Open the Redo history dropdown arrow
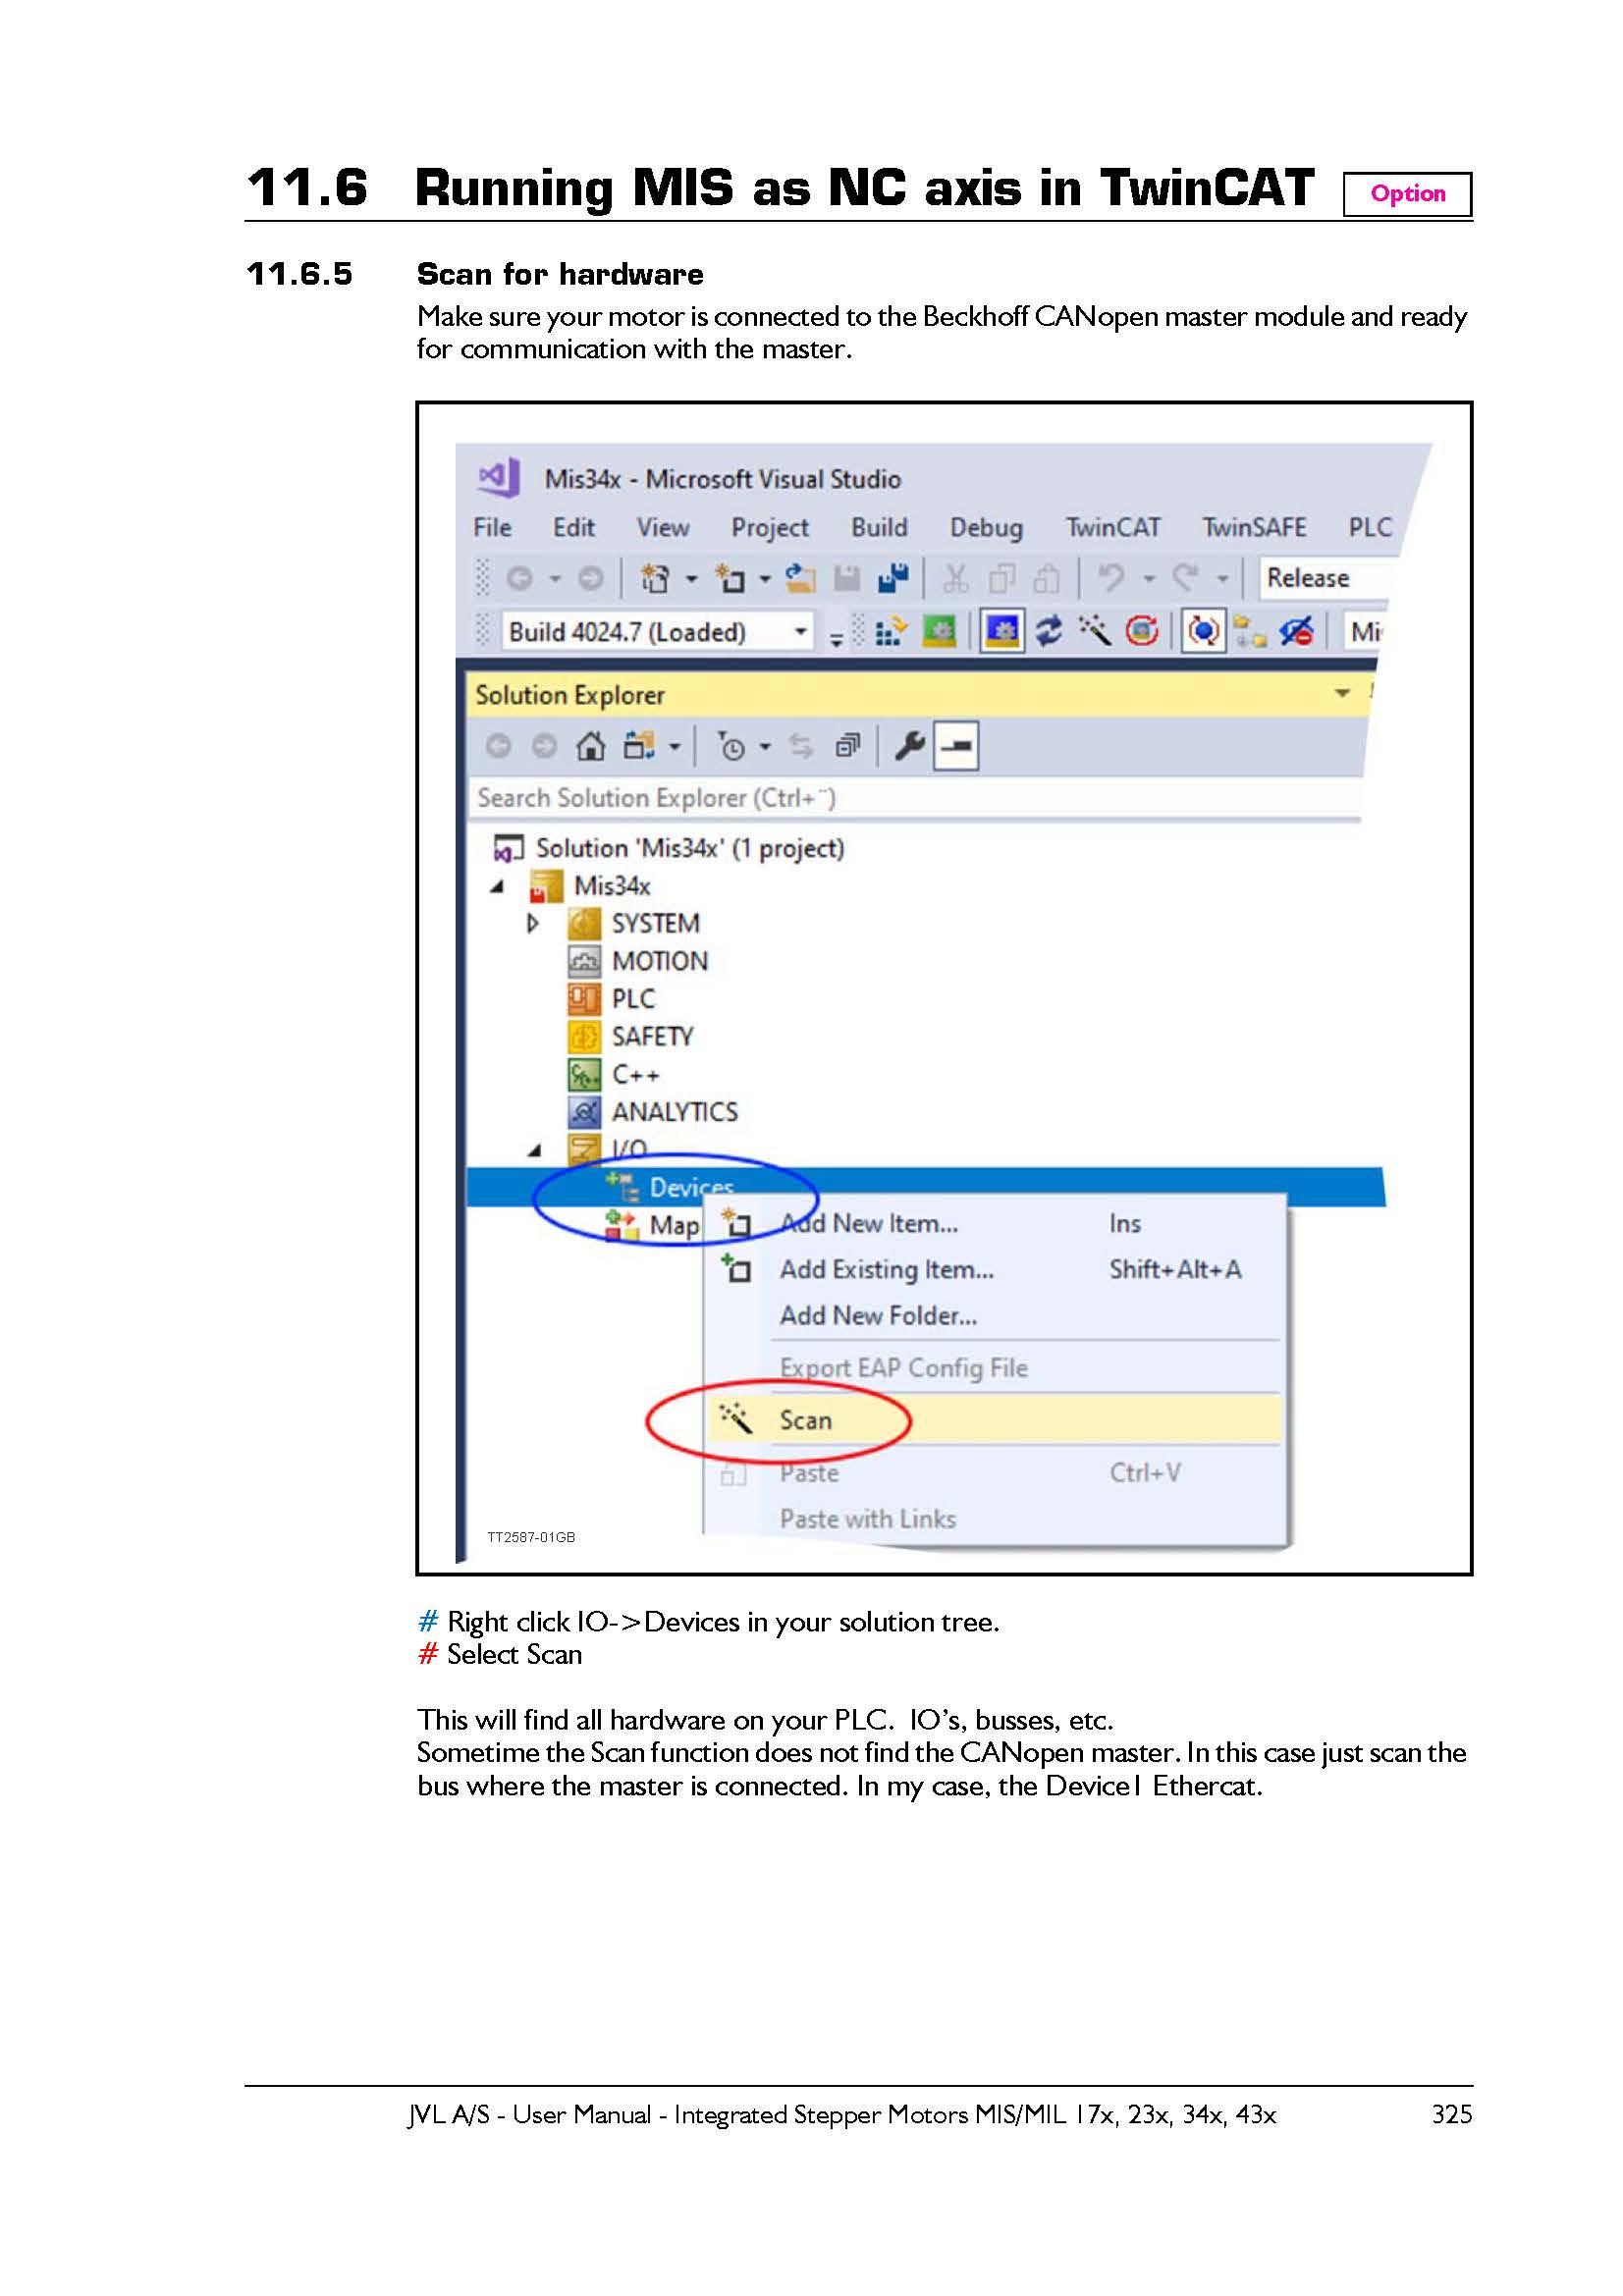The image size is (1623, 2296). click(x=1222, y=579)
